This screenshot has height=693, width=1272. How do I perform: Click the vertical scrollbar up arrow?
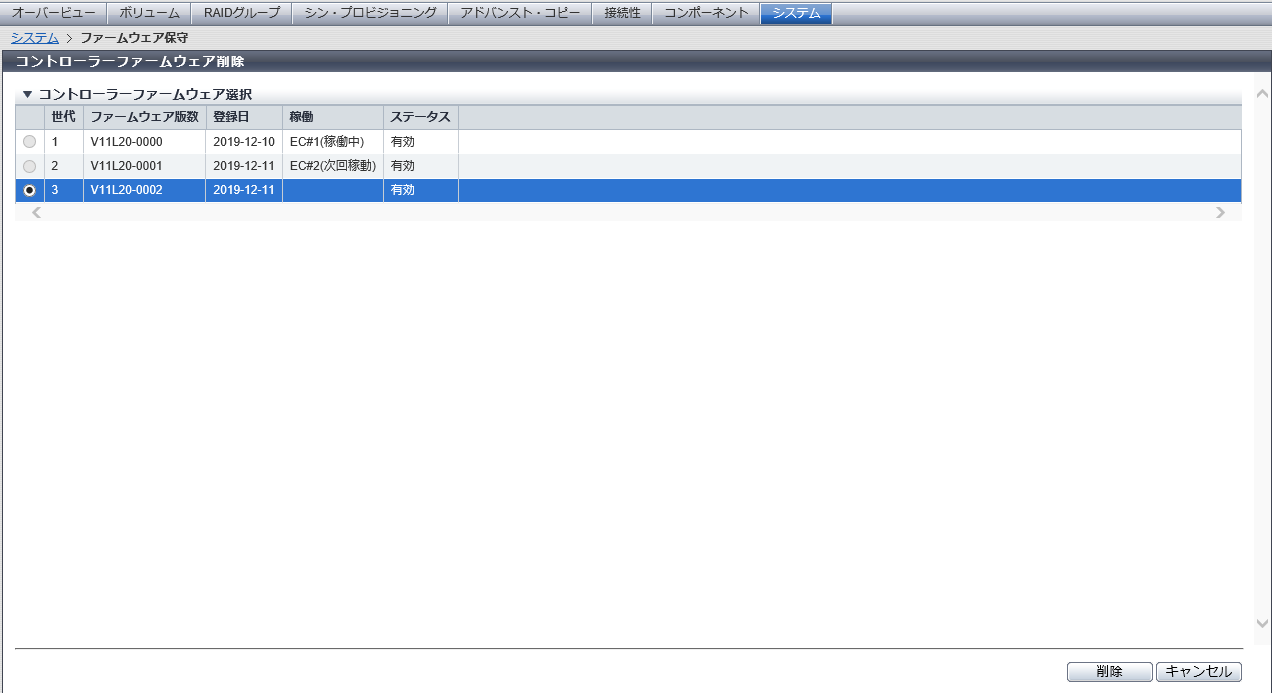pos(1261,95)
